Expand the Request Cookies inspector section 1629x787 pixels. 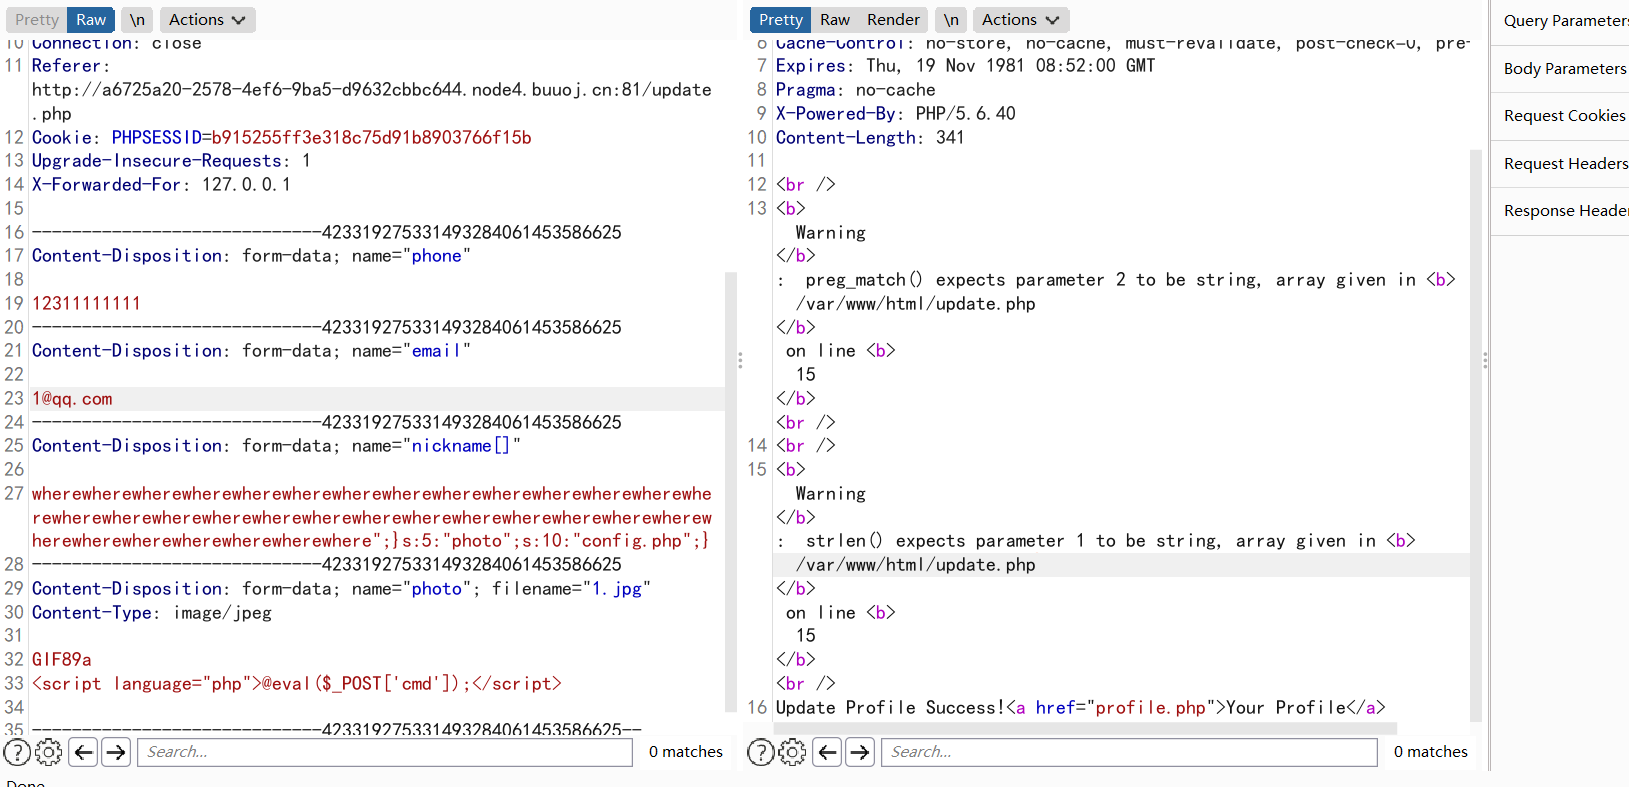(1560, 116)
